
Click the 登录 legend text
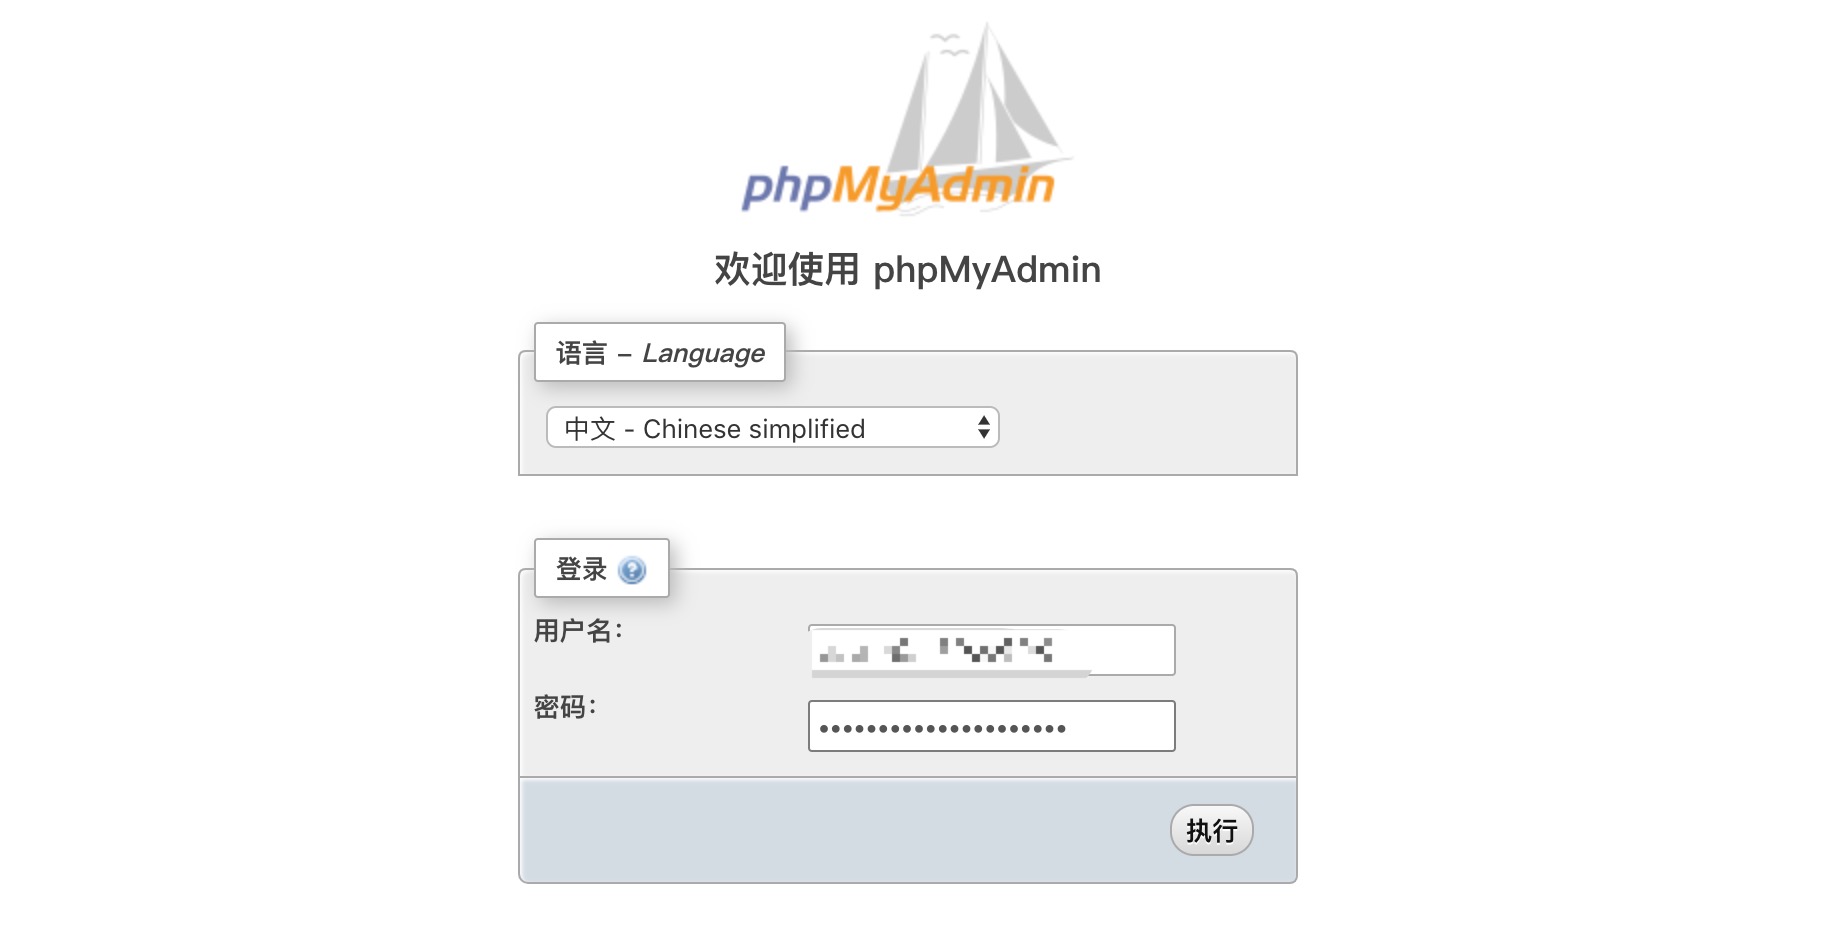(581, 569)
